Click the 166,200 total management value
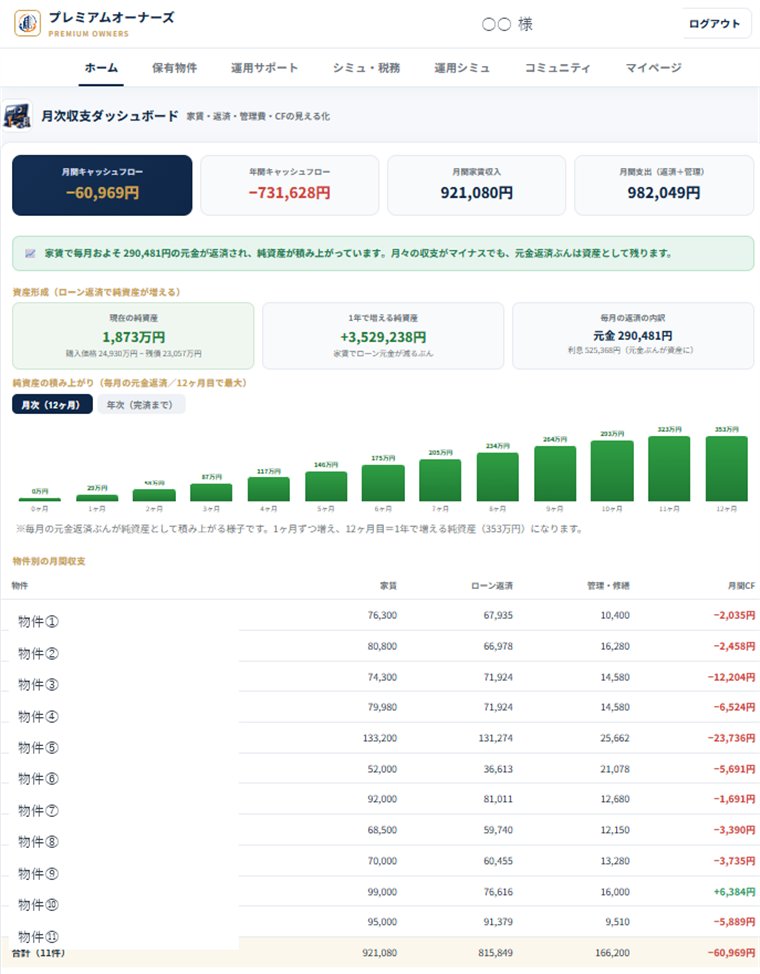This screenshot has height=974, width=760. 613,953
